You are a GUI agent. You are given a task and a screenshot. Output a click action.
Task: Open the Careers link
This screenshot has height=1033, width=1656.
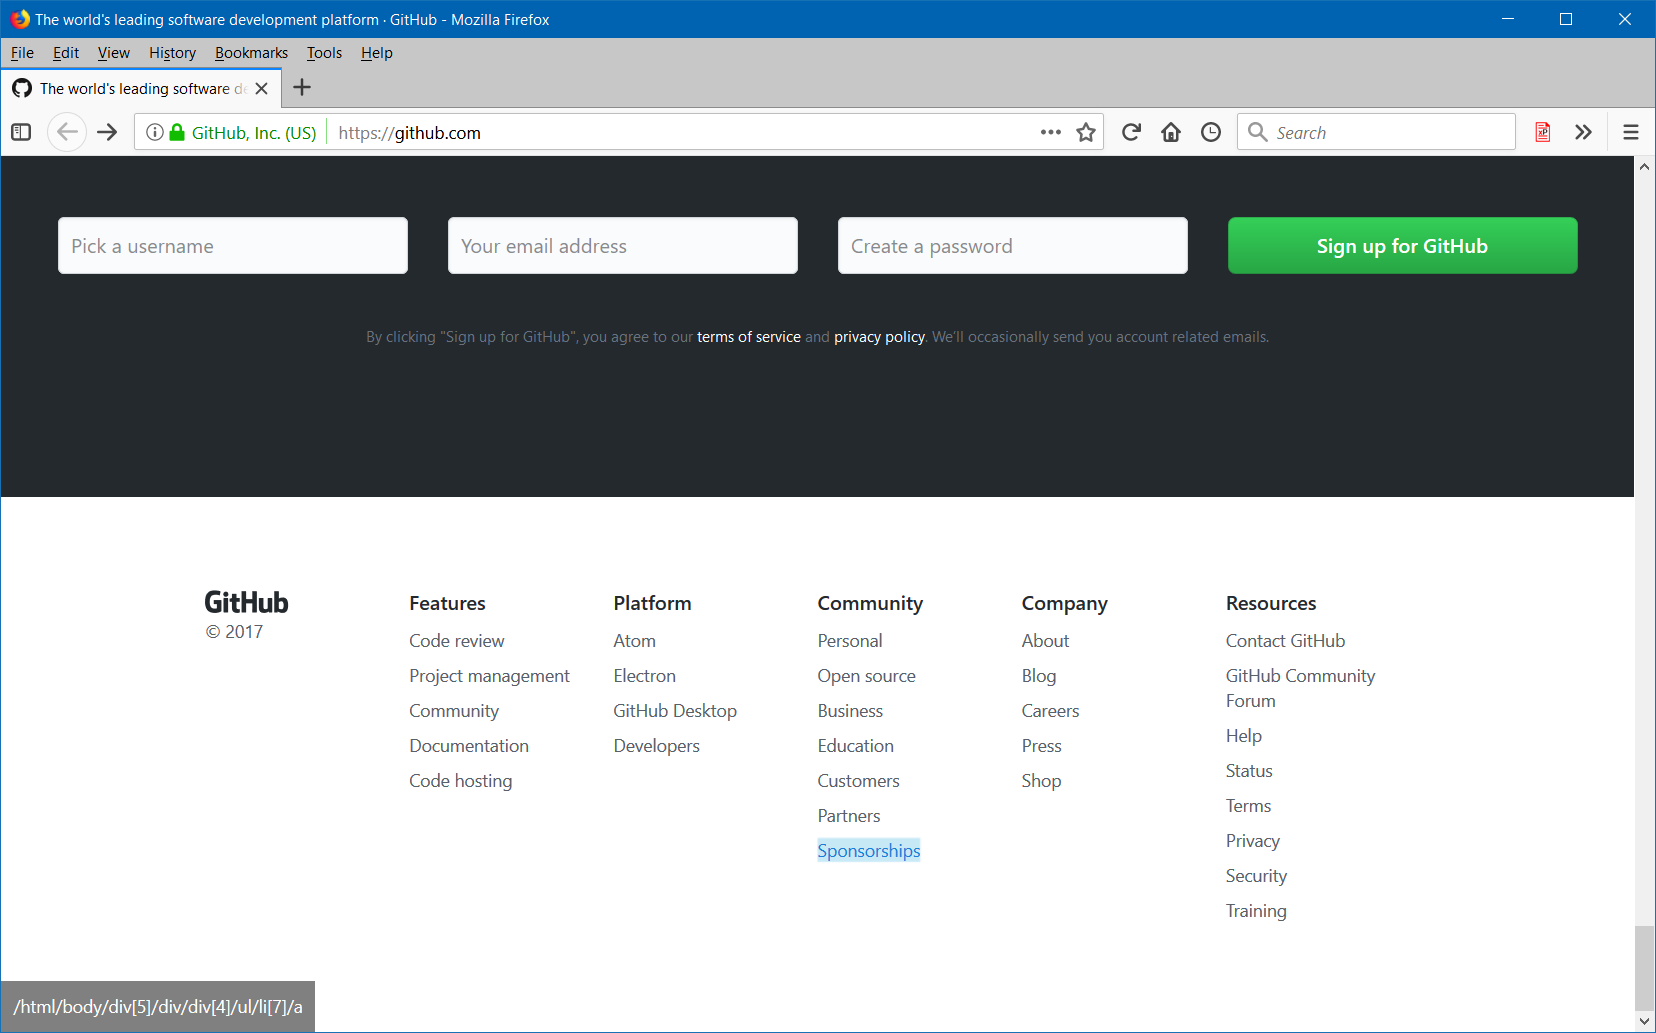click(x=1051, y=711)
